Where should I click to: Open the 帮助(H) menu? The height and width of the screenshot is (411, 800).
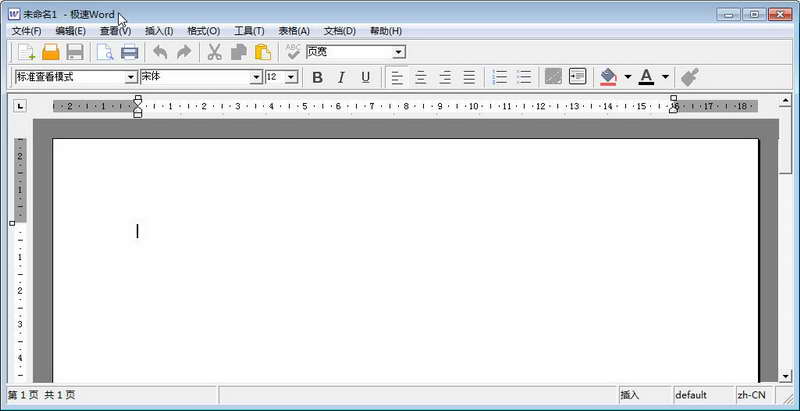point(386,31)
